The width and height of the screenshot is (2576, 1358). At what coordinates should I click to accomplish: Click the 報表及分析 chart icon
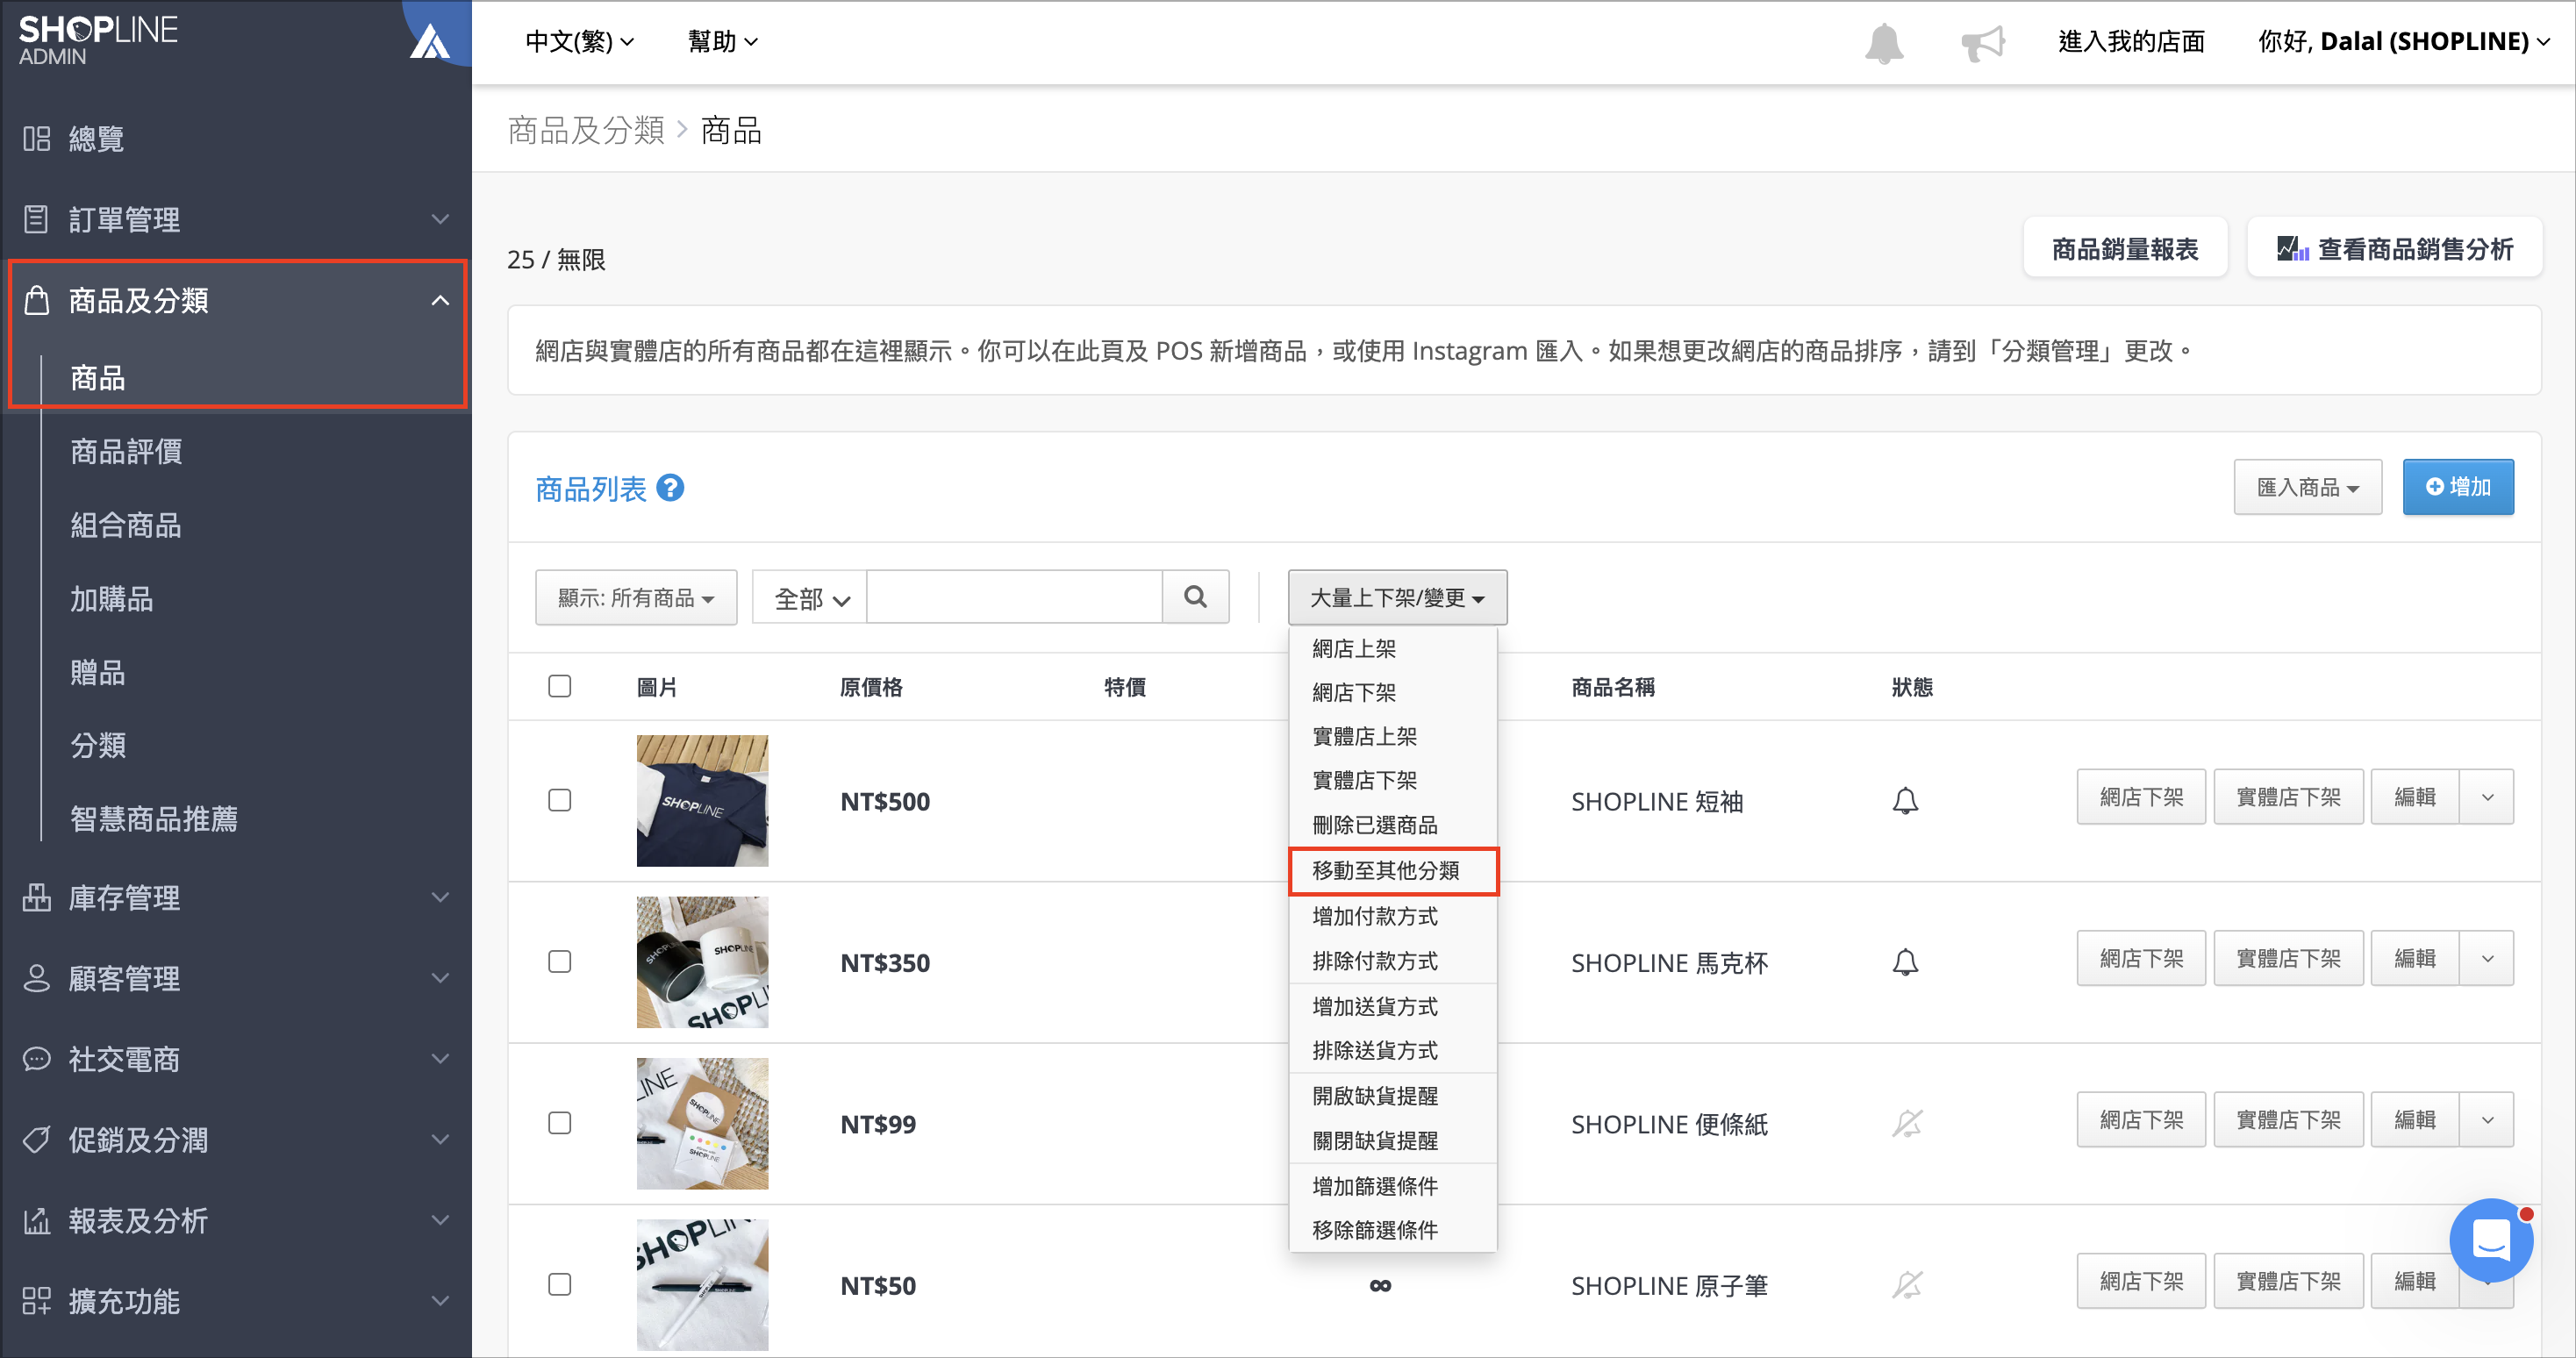tap(37, 1221)
